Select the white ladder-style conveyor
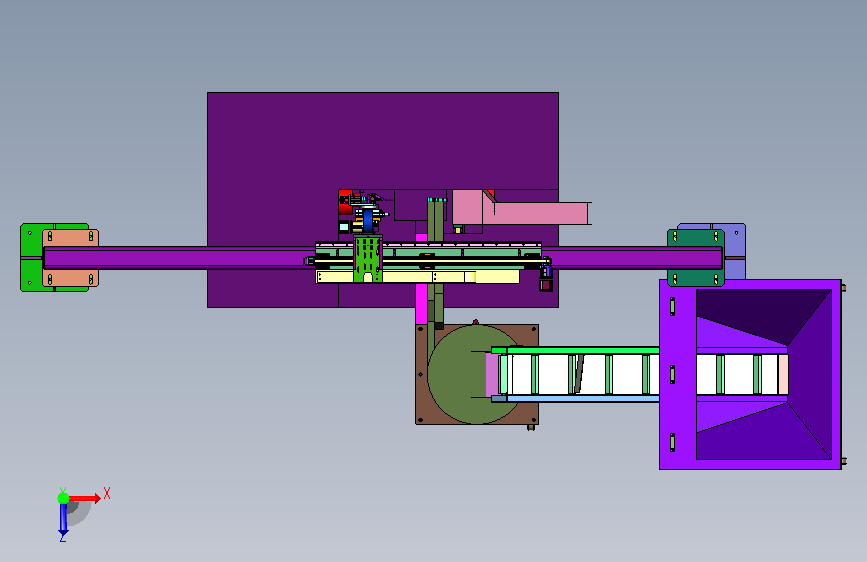Image resolution: width=867 pixels, height=562 pixels. click(x=641, y=374)
